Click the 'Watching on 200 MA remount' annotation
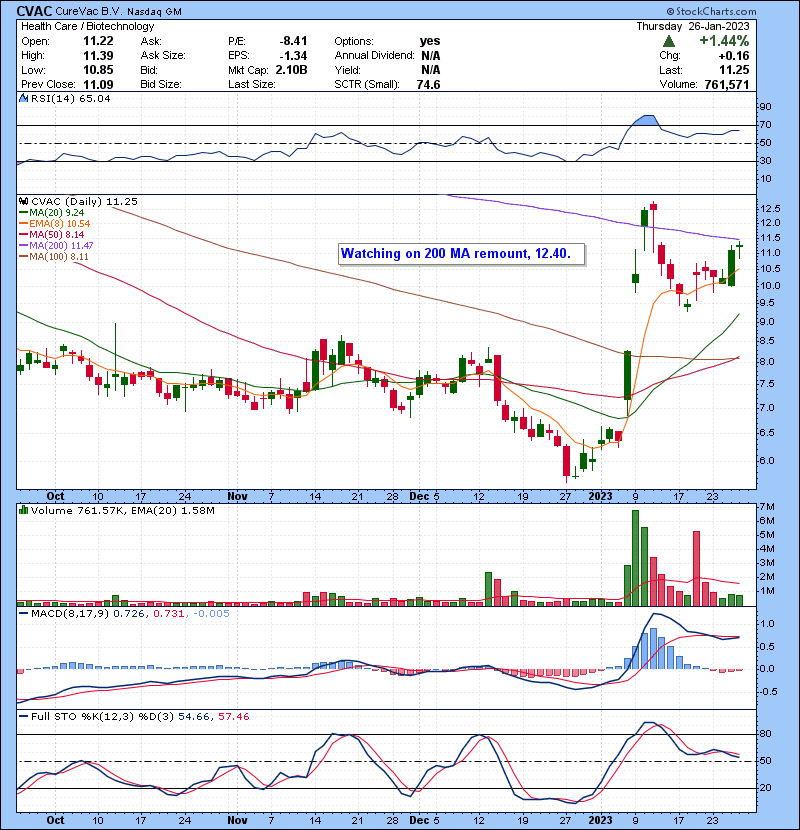This screenshot has width=800, height=830. click(456, 254)
